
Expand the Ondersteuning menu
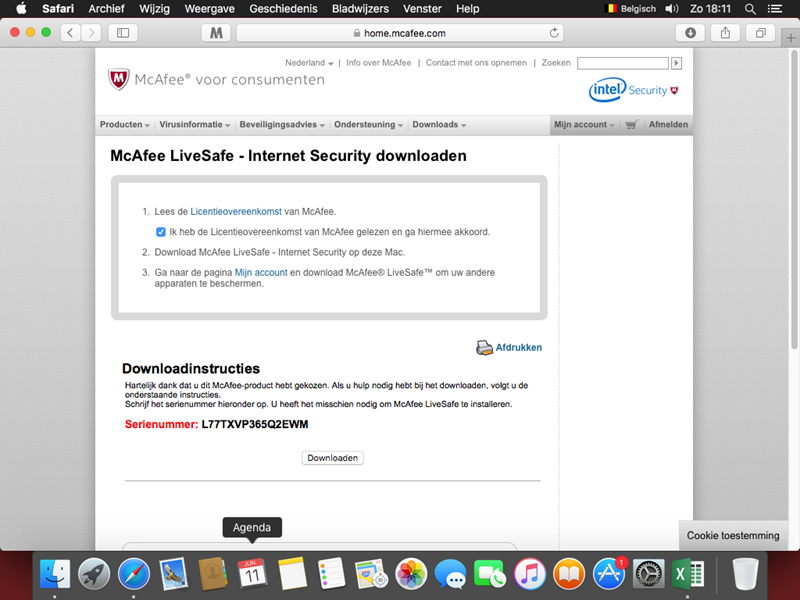coord(368,124)
